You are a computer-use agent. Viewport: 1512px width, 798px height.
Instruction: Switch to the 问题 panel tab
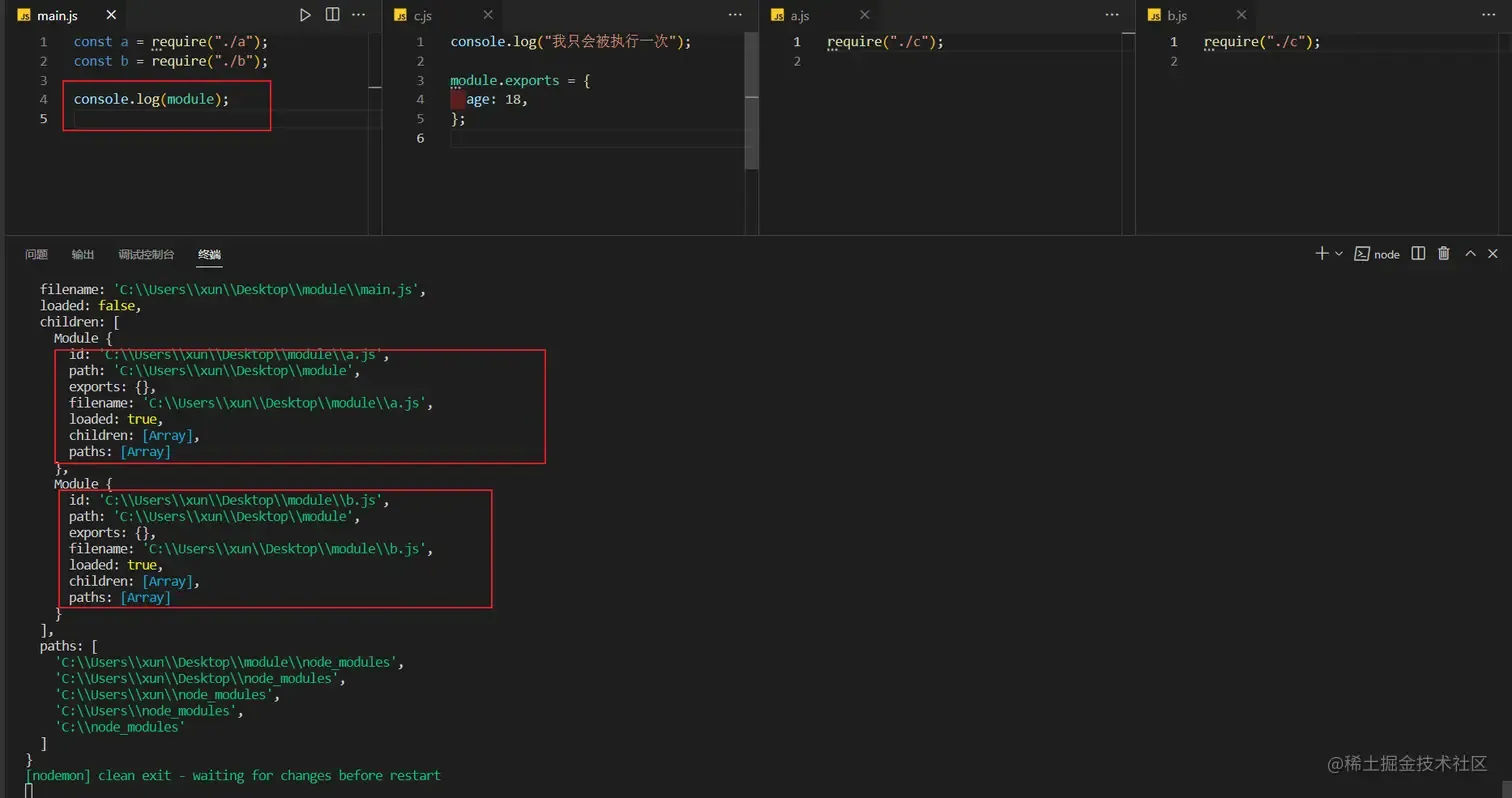tap(36, 255)
